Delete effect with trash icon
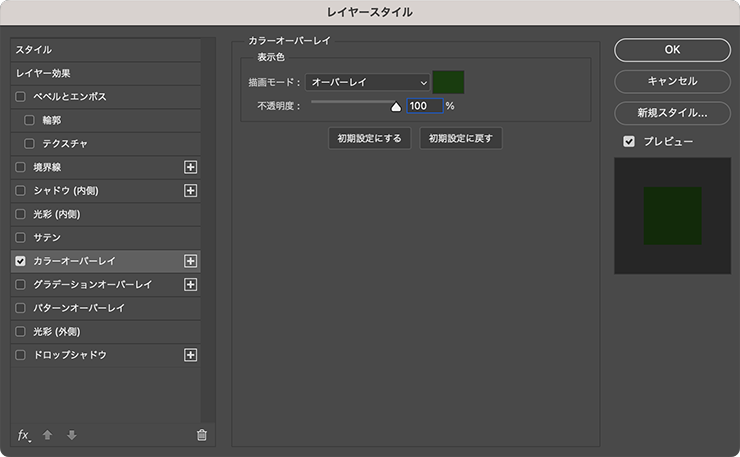Screen dimensions: 740x457 coord(202,435)
